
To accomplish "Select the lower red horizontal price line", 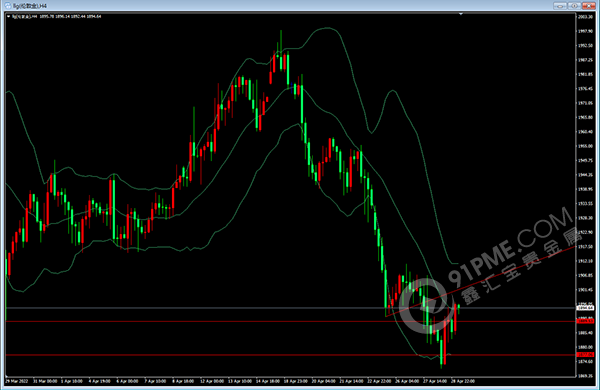I will tap(291, 355).
